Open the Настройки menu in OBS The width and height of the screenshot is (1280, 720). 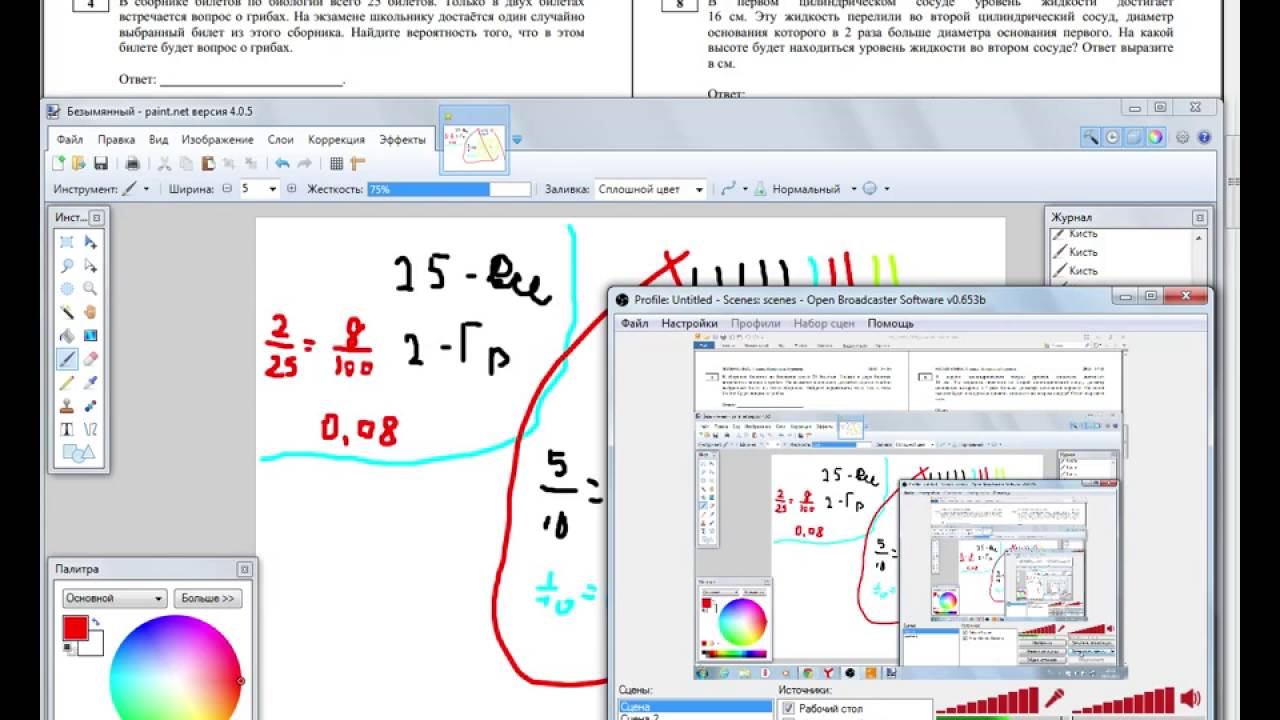(x=689, y=324)
